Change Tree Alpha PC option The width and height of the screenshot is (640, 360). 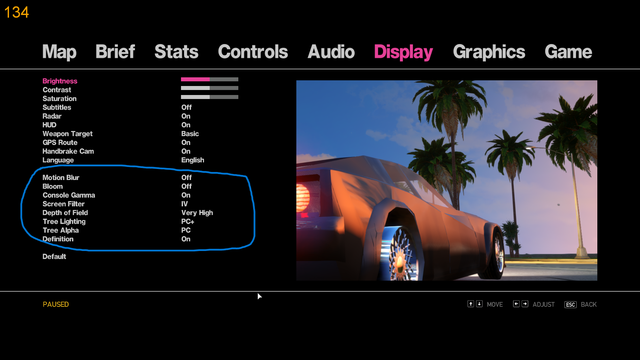(x=186, y=230)
